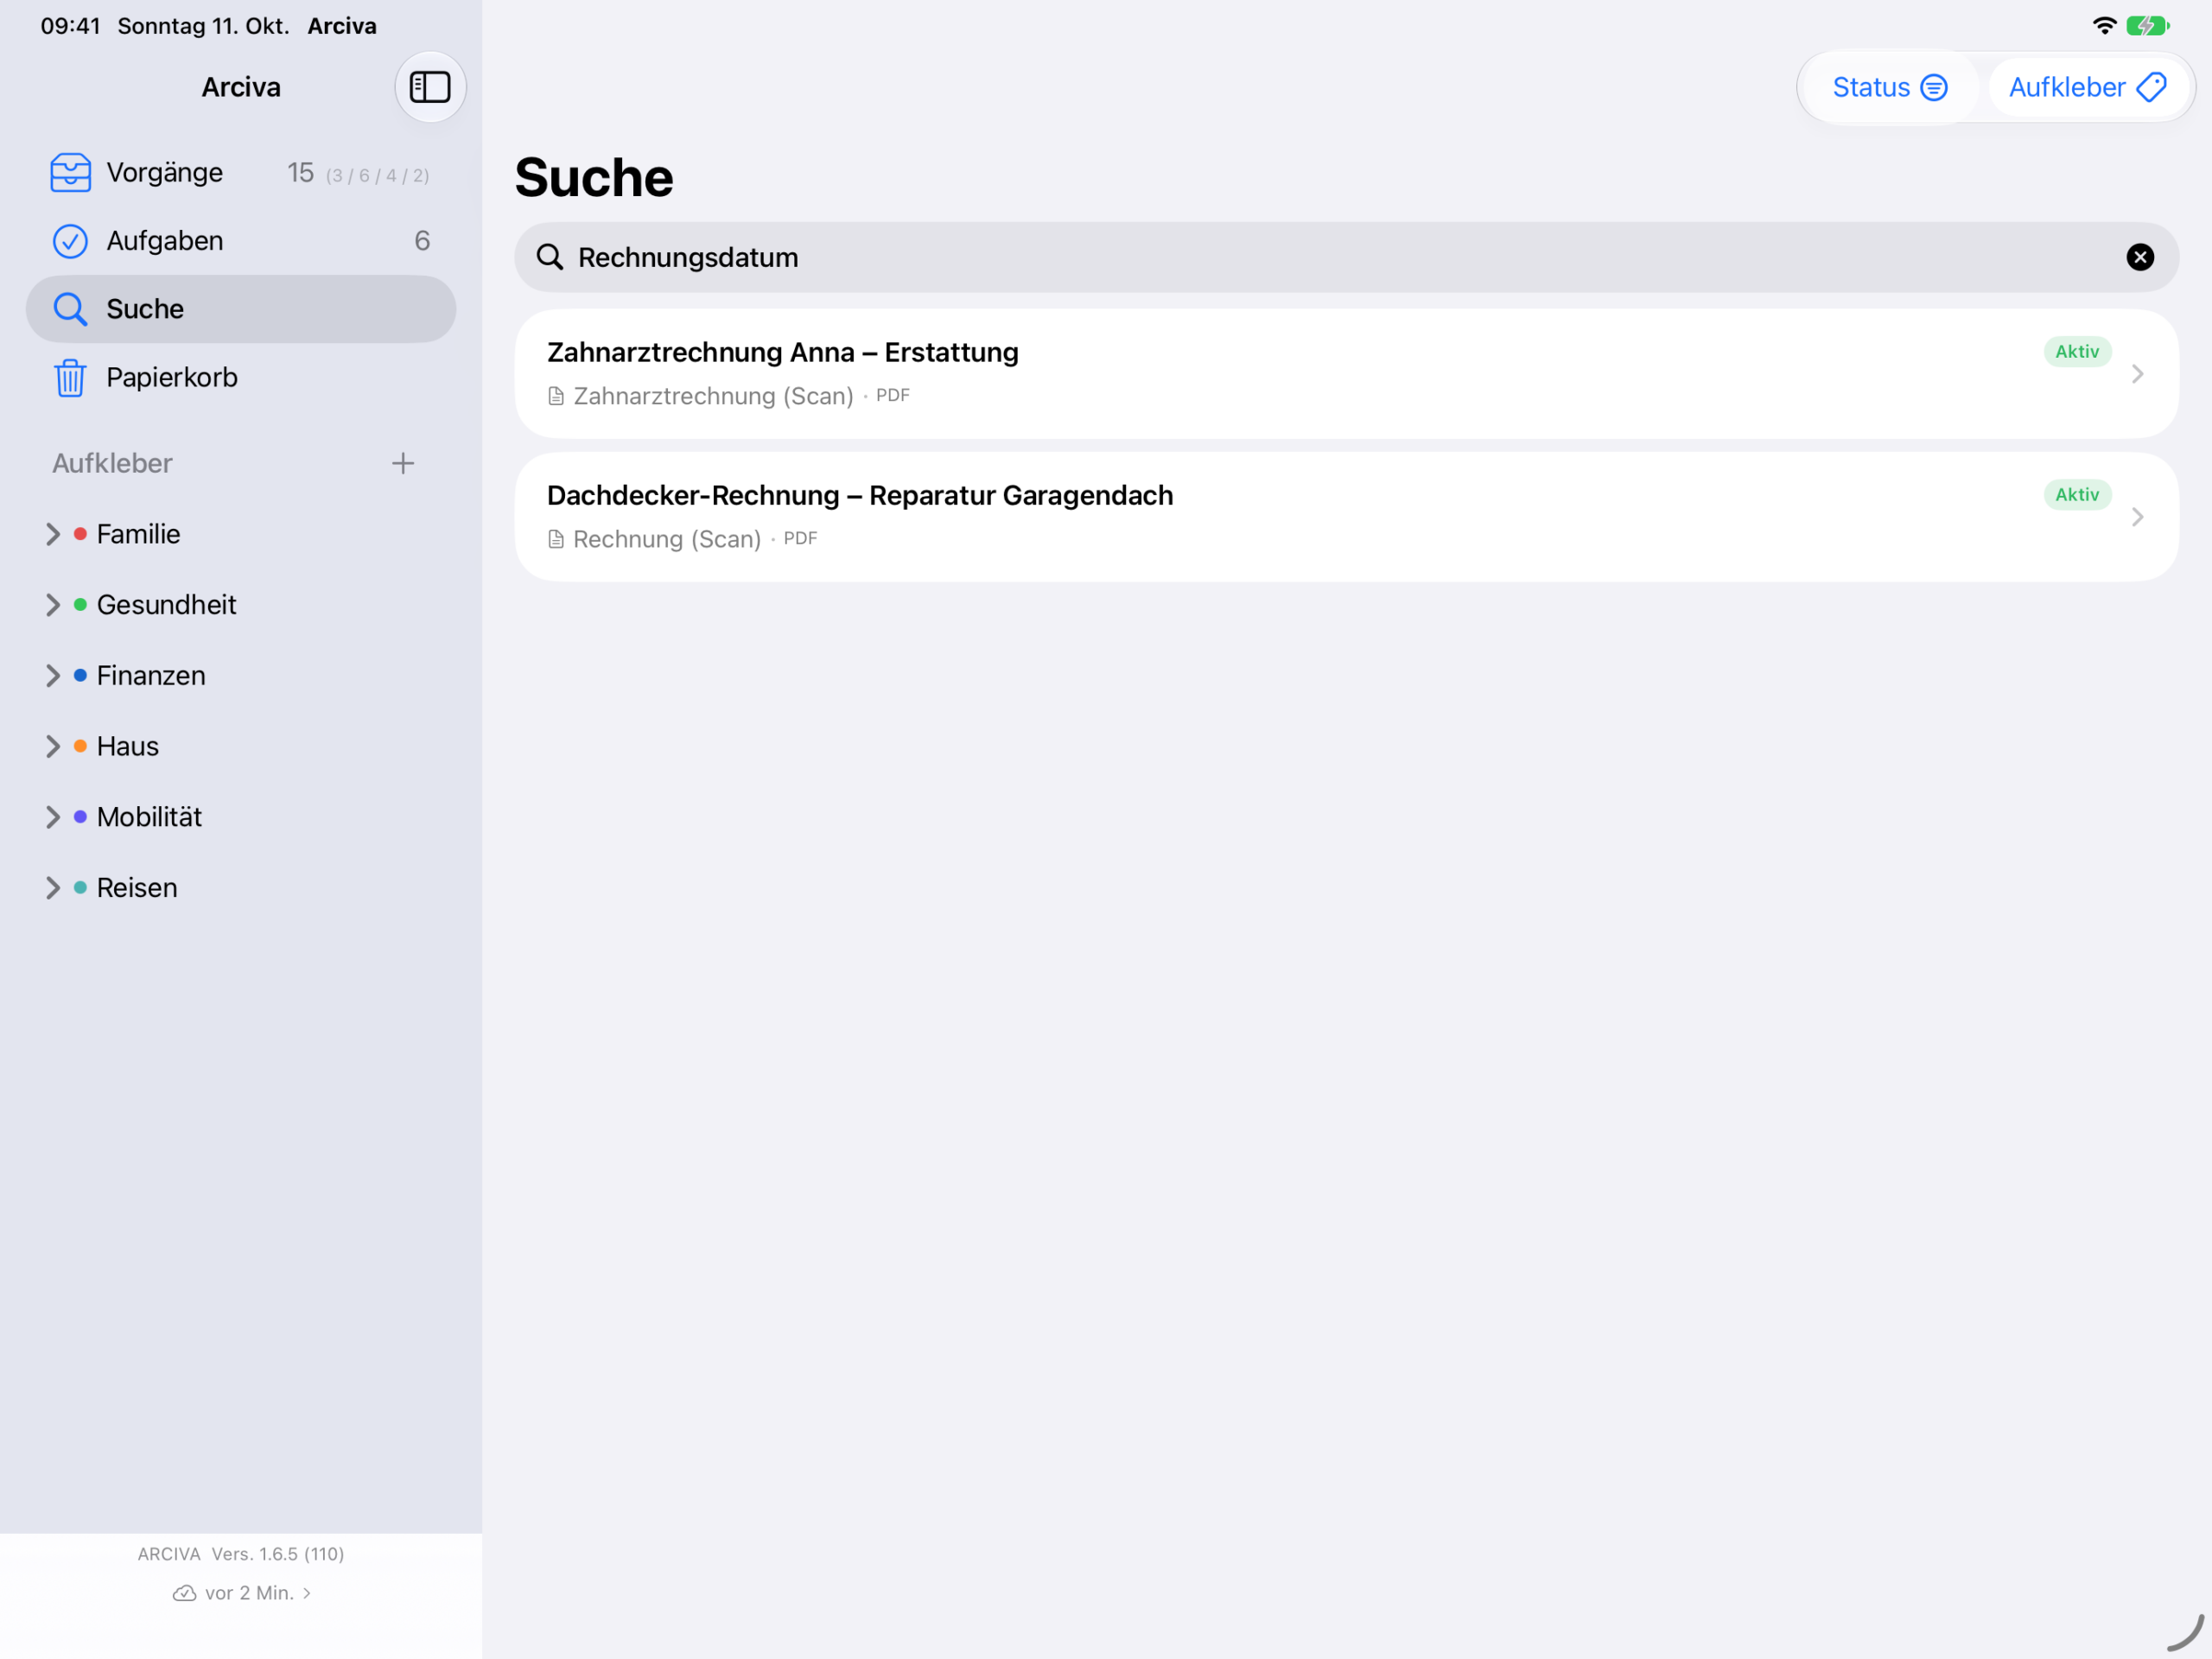This screenshot has width=2212, height=1659.
Task: Click into the Rechnungsdatum search field
Action: (x=1346, y=257)
